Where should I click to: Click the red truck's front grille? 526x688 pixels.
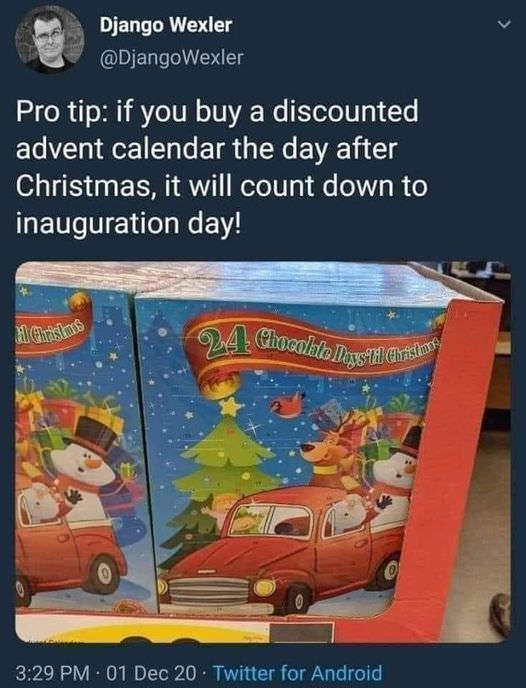(x=208, y=591)
